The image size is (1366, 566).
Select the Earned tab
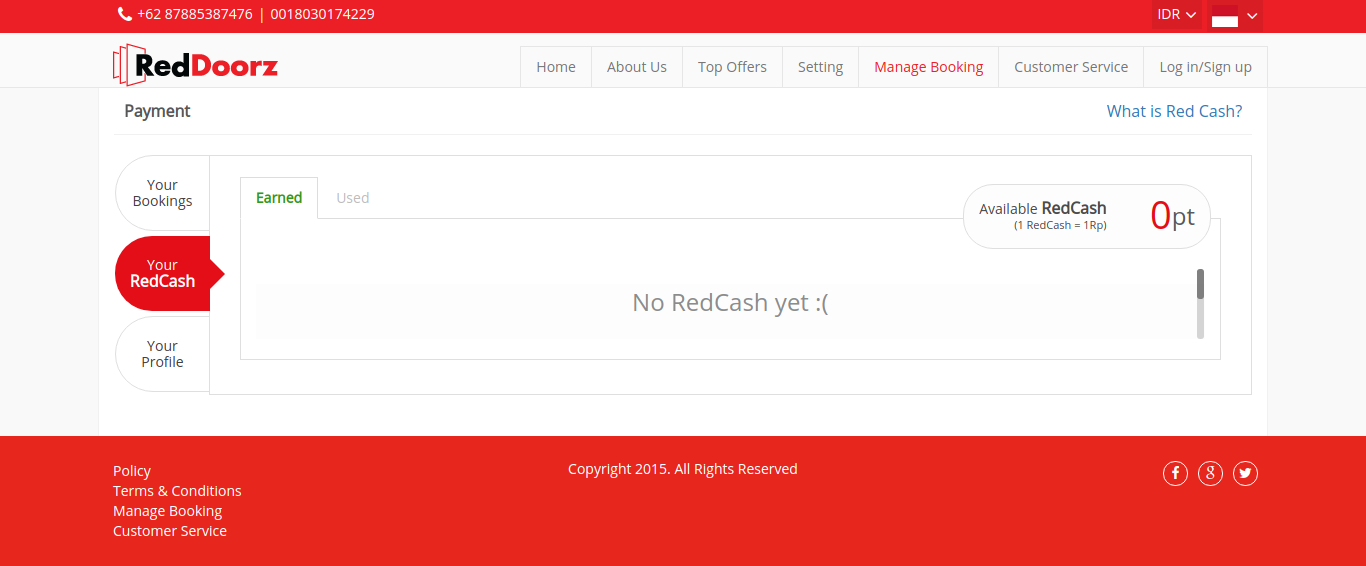pos(279,198)
